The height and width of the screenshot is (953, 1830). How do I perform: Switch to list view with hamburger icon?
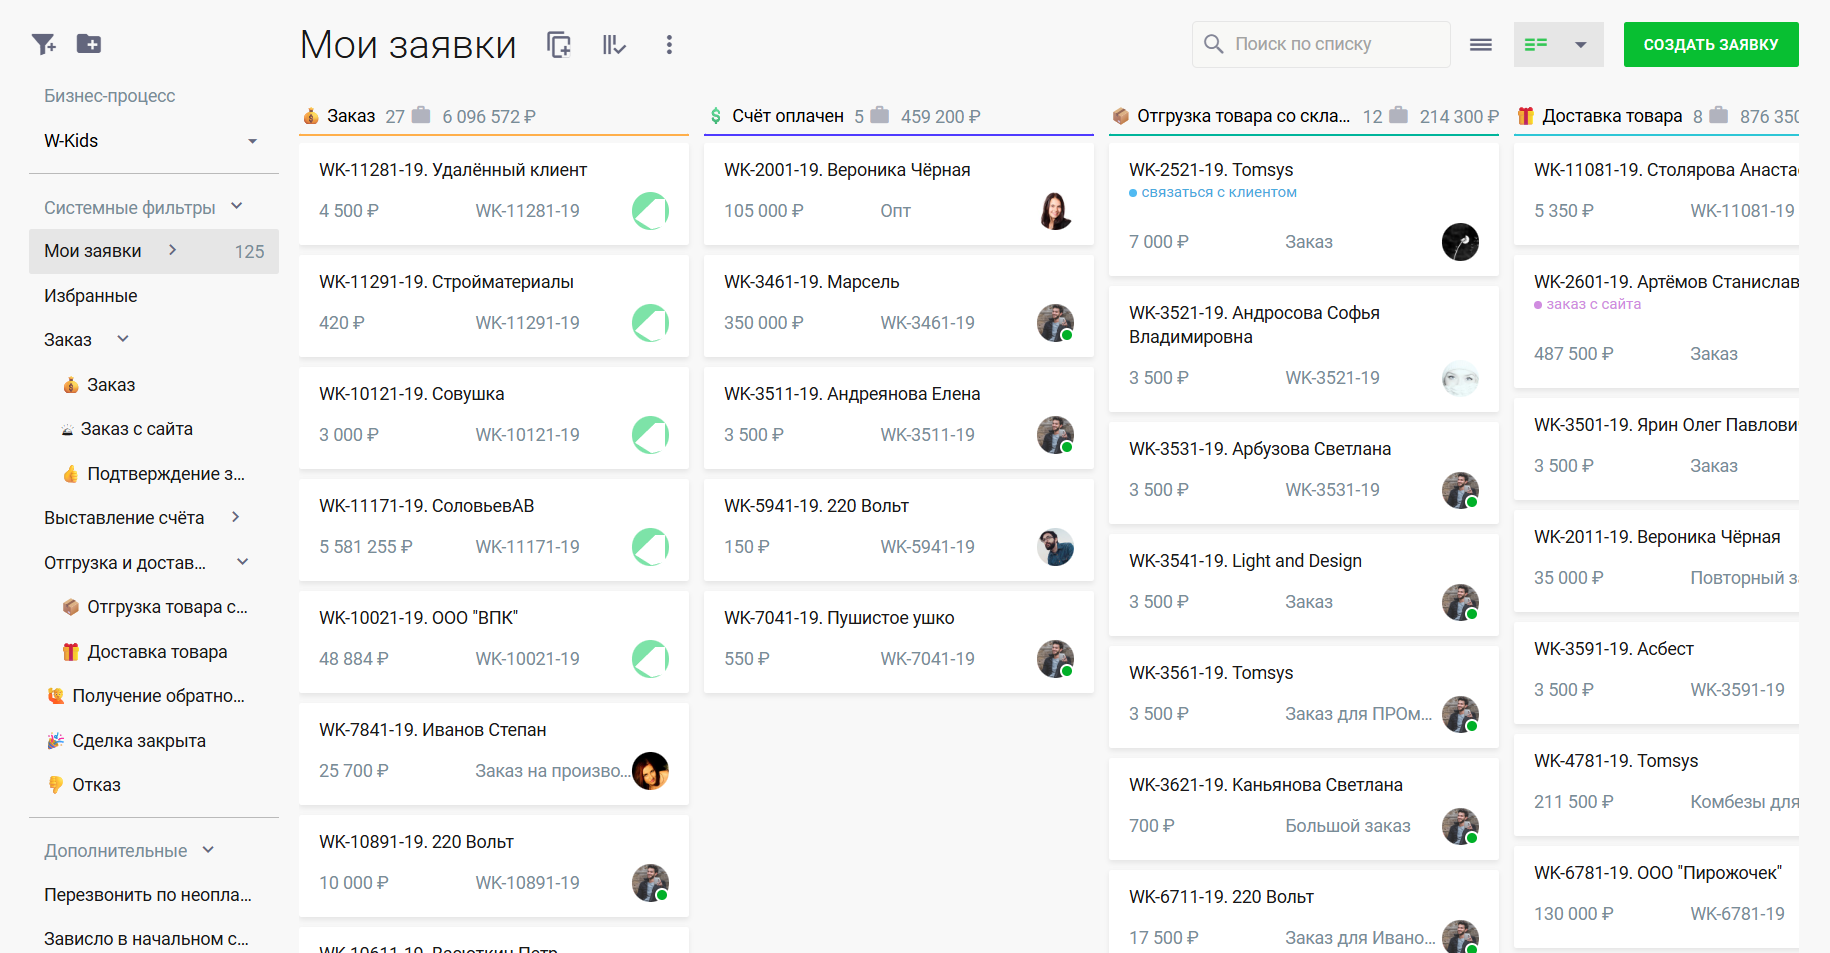1481,45
